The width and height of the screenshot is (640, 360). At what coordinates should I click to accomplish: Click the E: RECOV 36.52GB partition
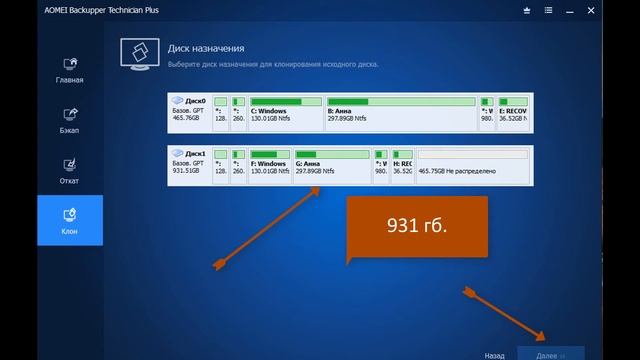tap(513, 113)
